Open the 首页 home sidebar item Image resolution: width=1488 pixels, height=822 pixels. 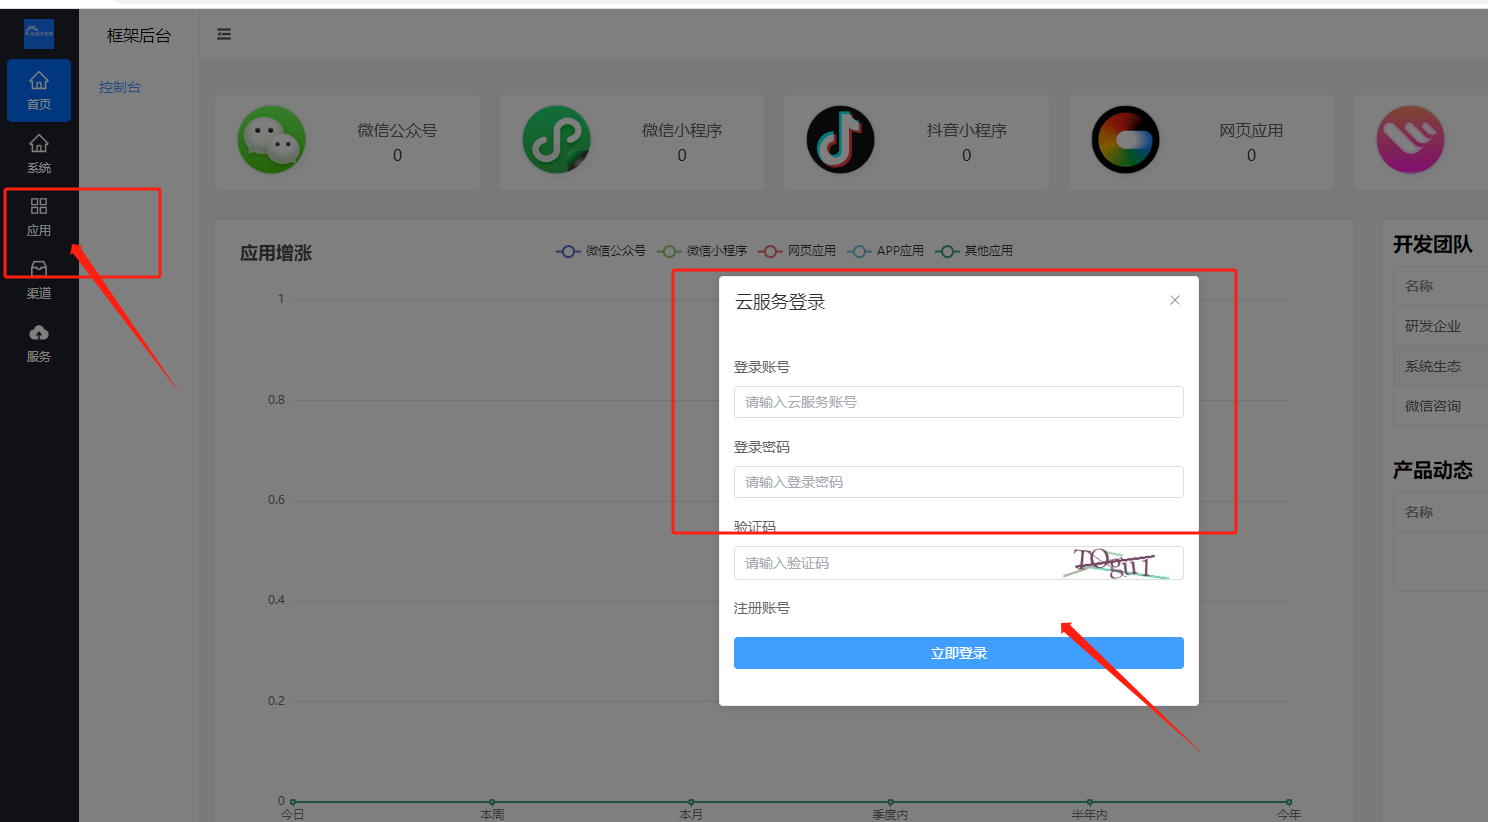pos(39,90)
